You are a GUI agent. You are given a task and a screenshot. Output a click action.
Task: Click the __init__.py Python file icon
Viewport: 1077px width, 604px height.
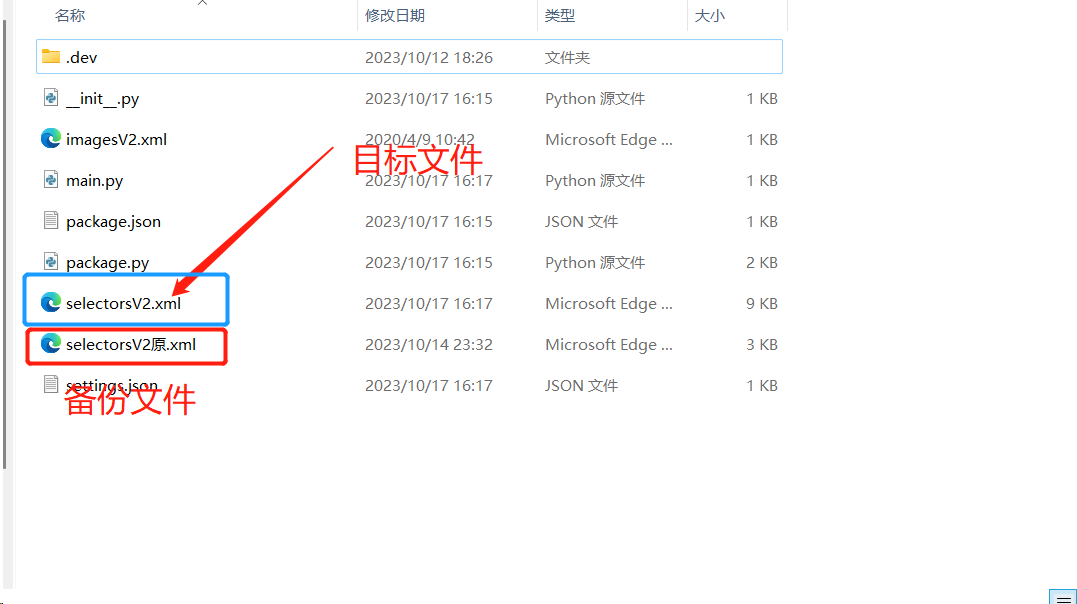[51, 98]
